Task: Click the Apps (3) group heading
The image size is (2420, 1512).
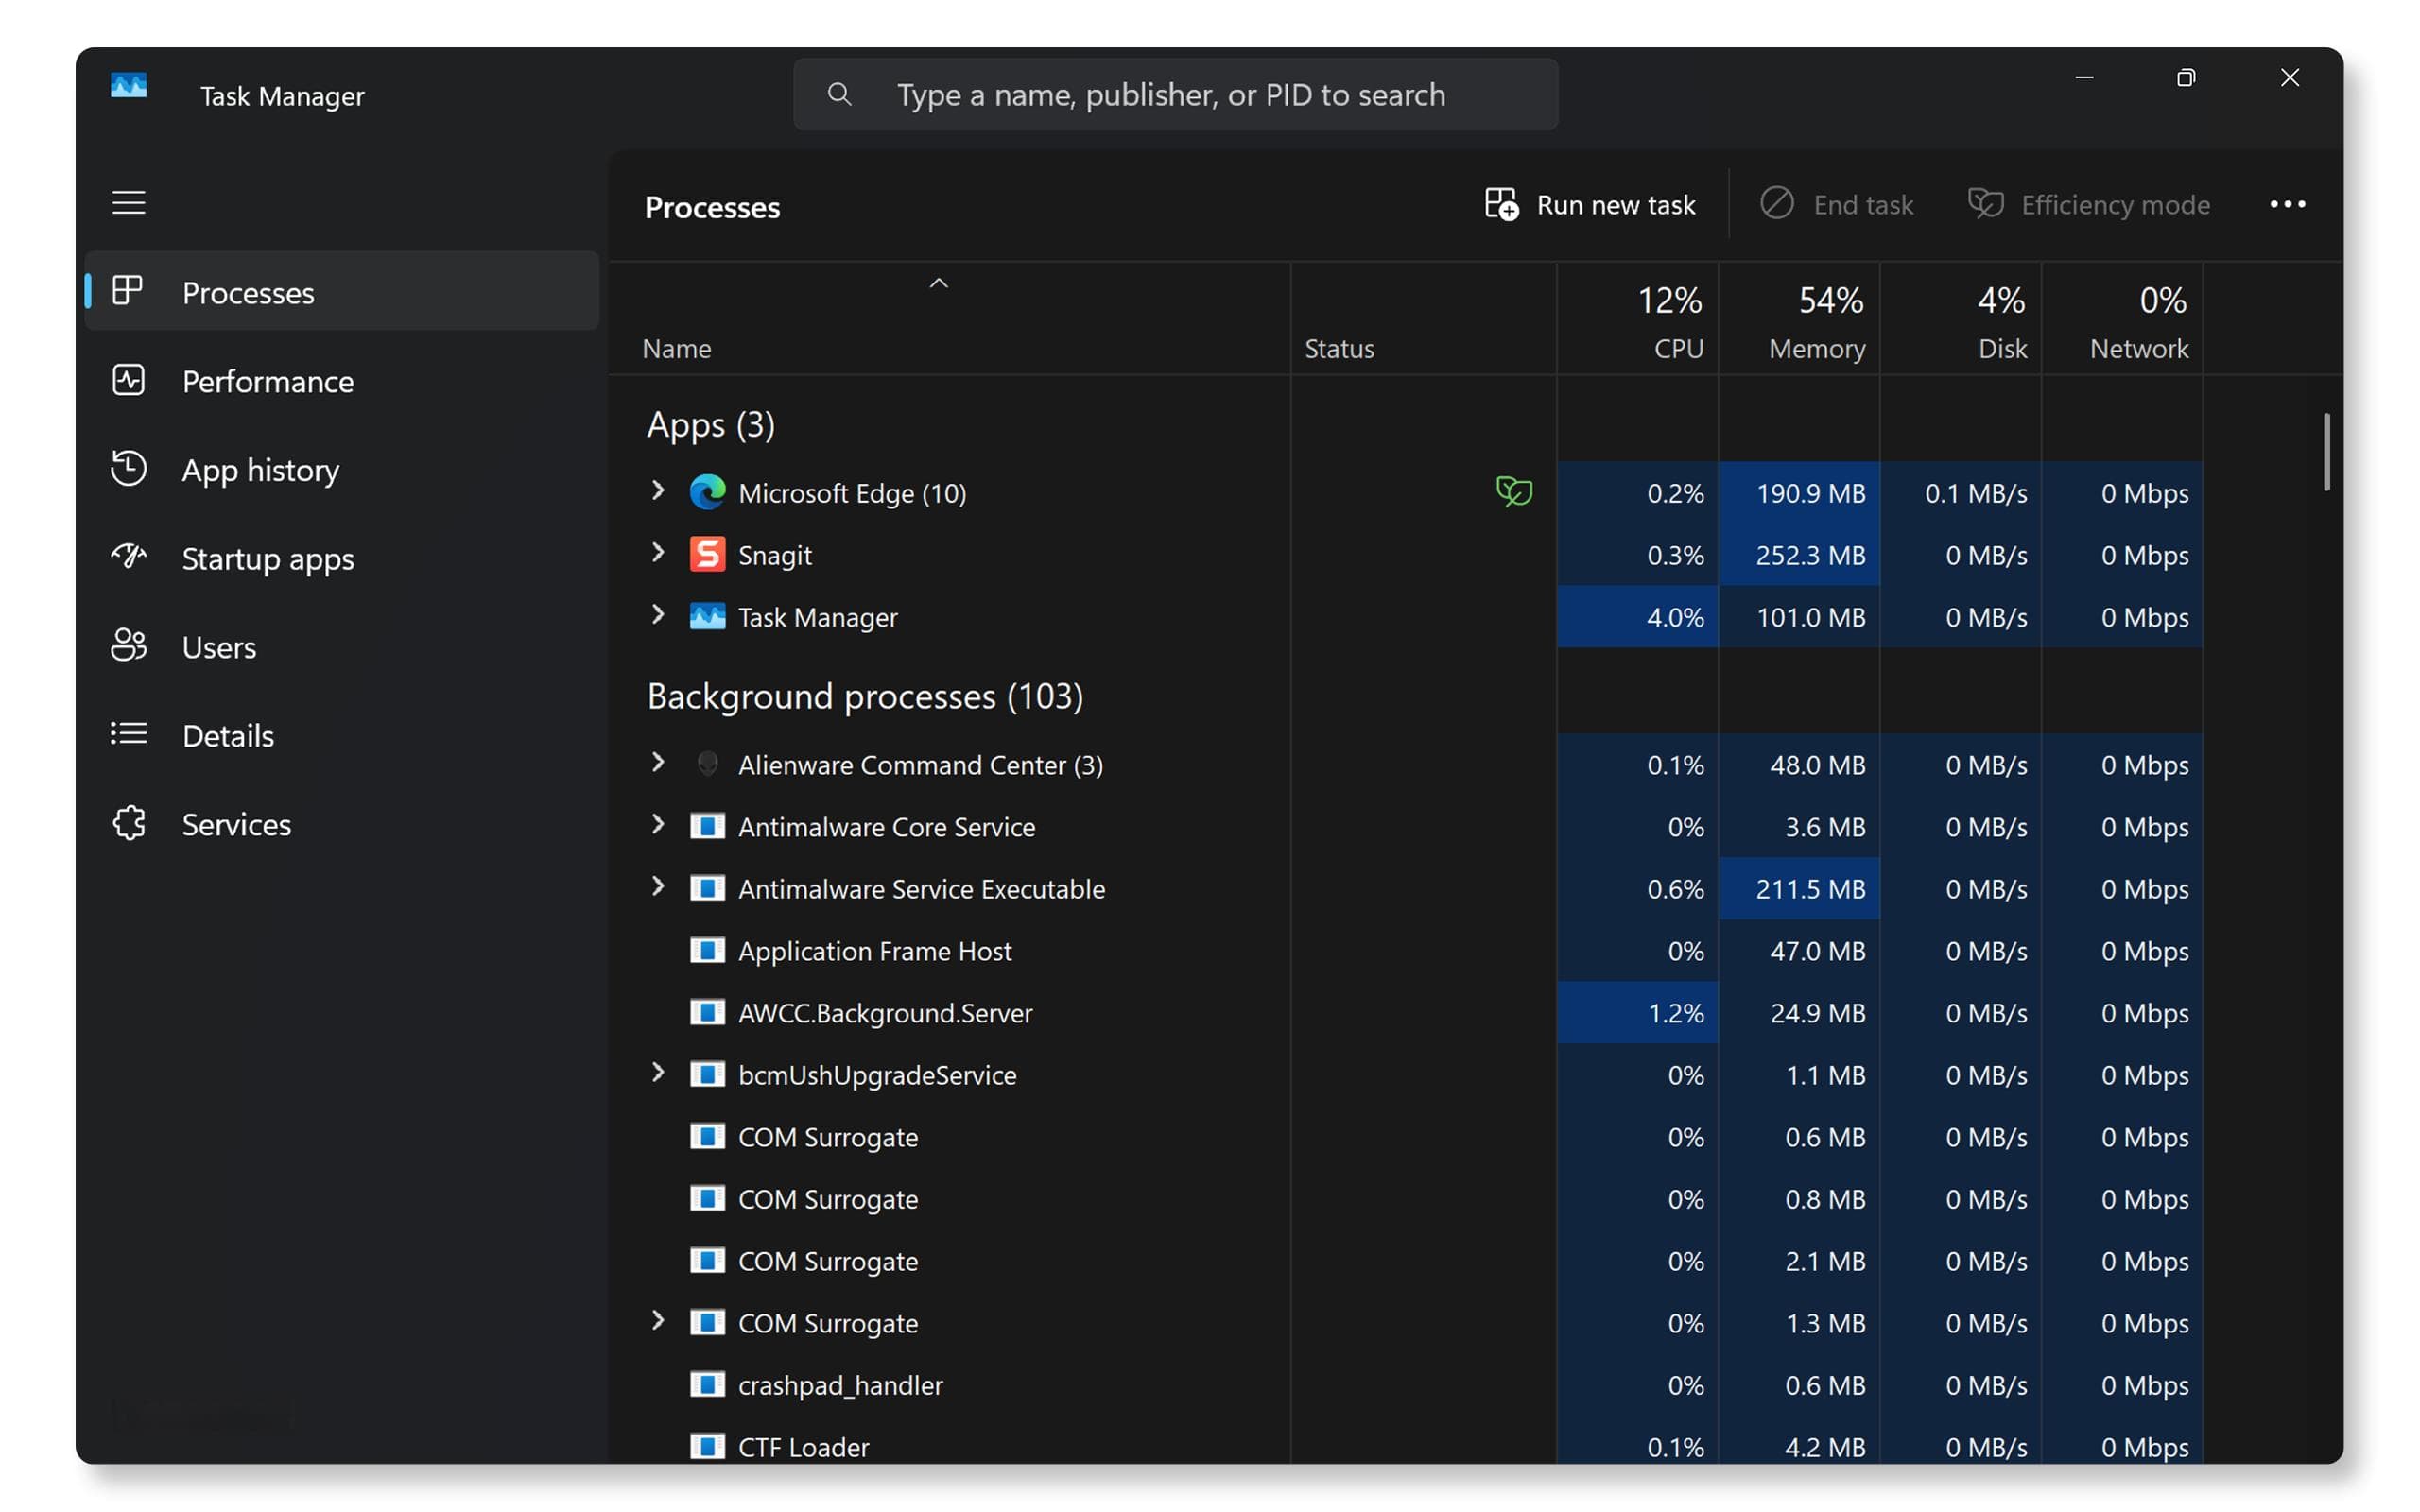Action: click(711, 425)
